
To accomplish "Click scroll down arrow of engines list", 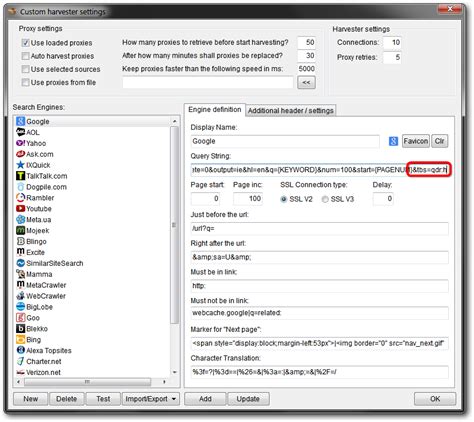I will [x=175, y=372].
